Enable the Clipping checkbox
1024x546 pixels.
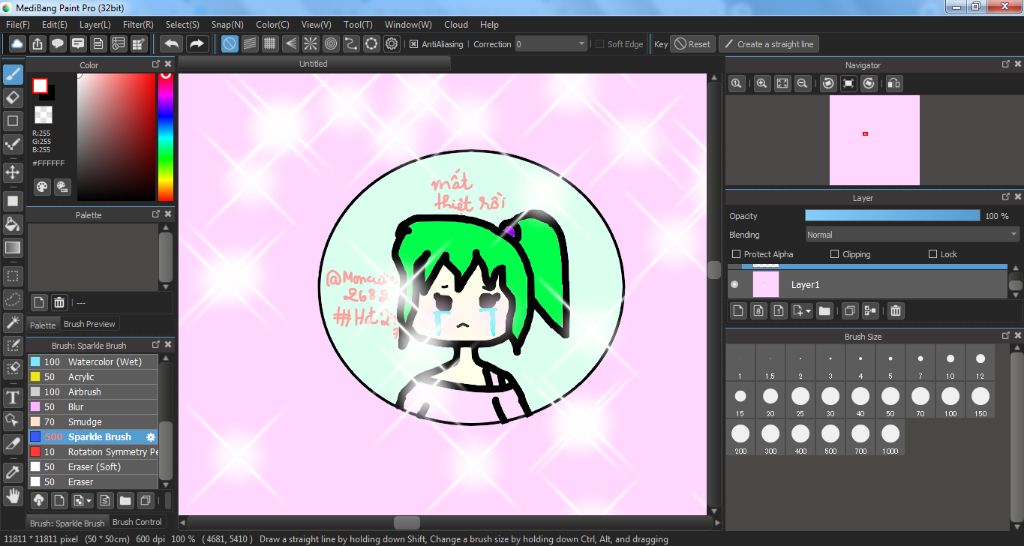coord(834,254)
